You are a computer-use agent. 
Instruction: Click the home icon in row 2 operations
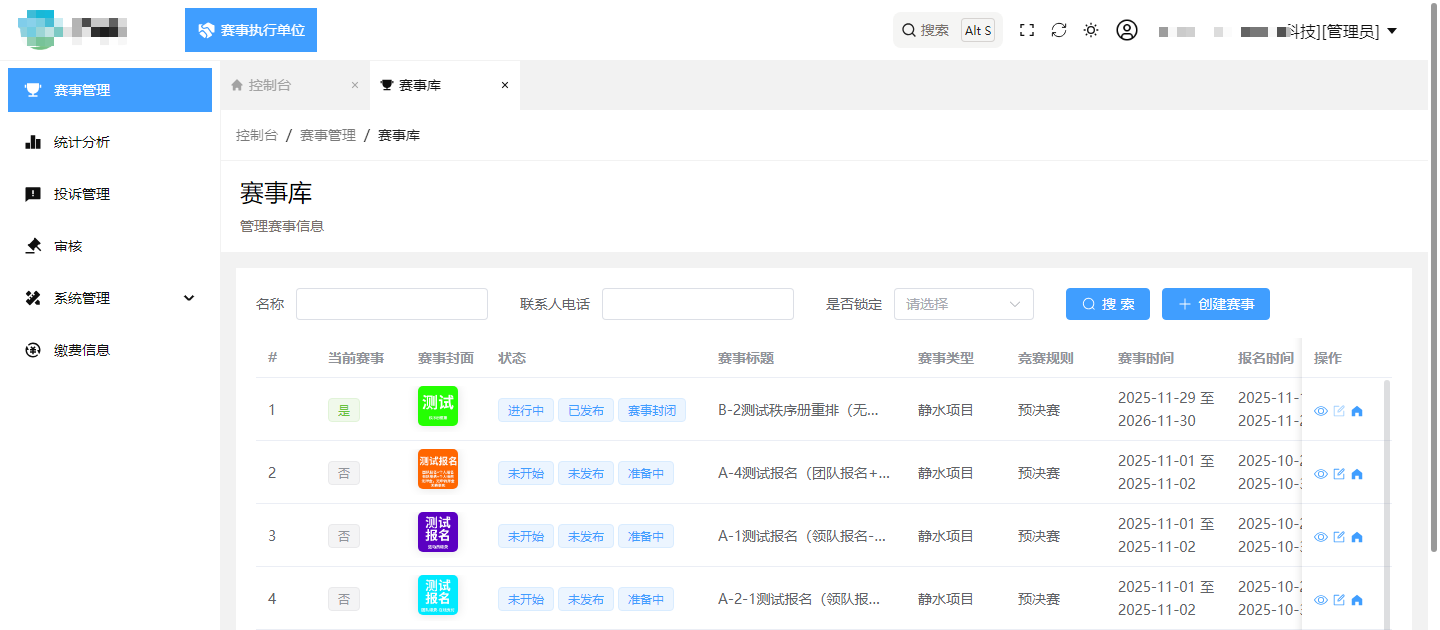pos(1357,473)
